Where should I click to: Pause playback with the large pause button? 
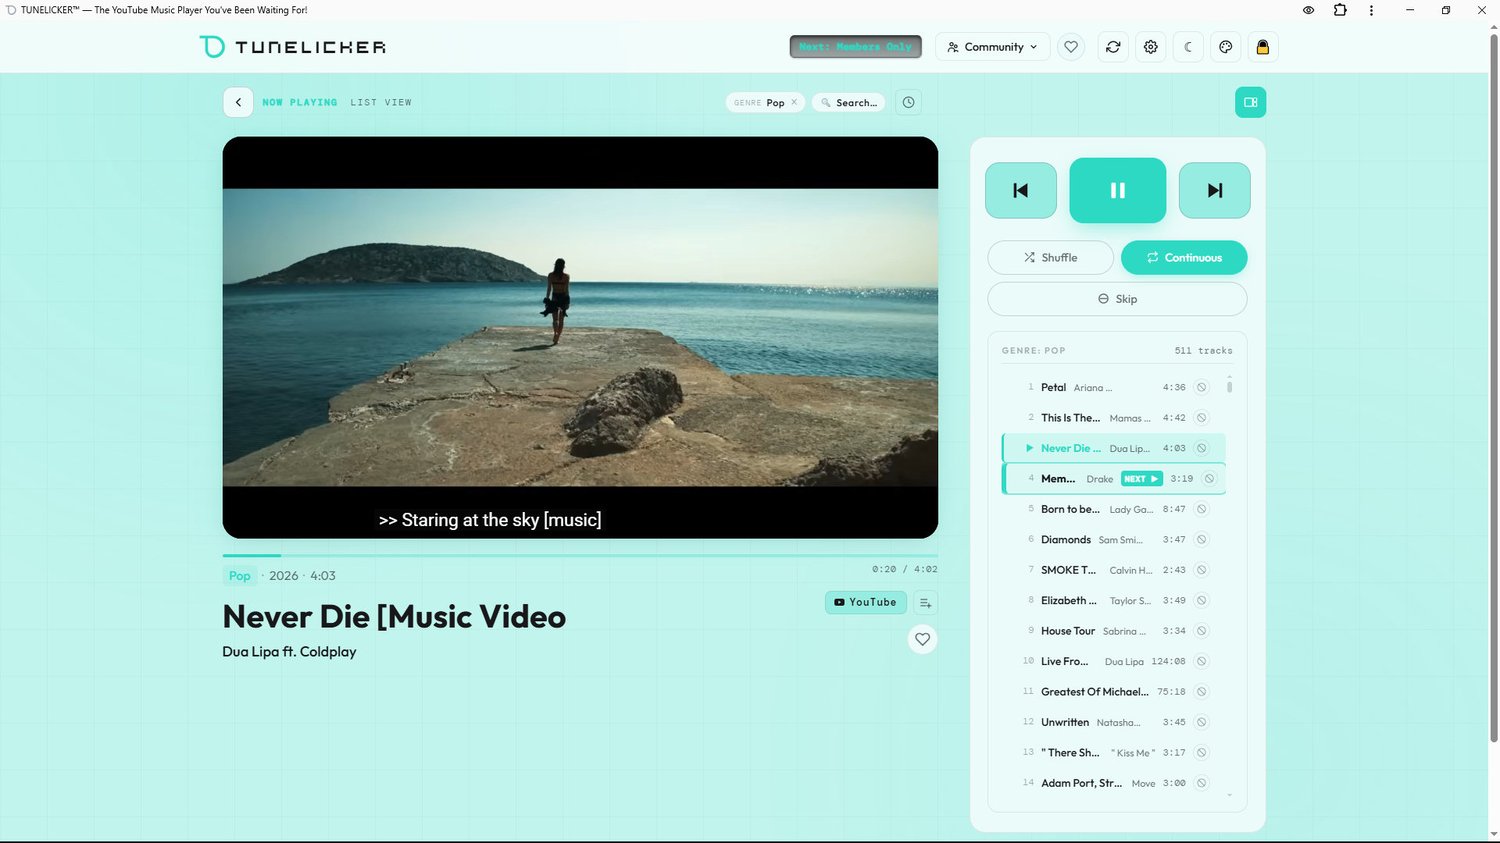pos(1118,190)
